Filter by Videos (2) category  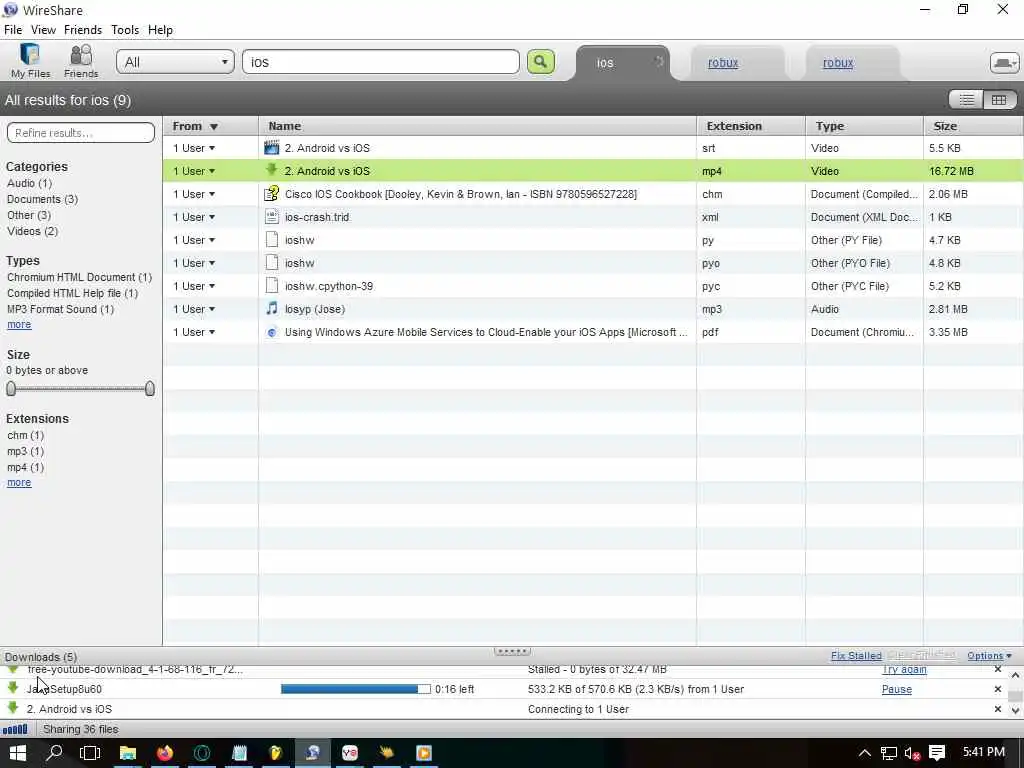click(33, 231)
